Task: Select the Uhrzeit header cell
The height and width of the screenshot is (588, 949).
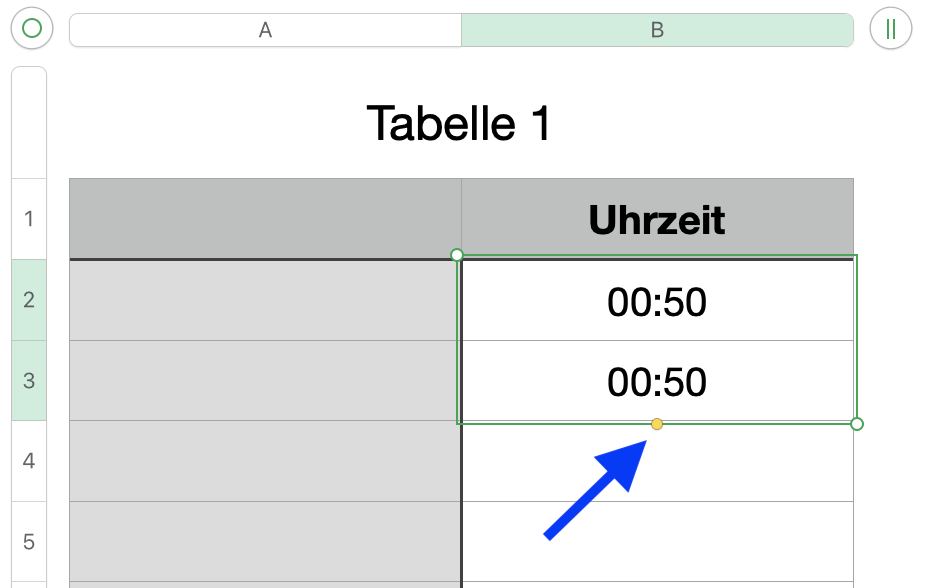Action: click(657, 219)
